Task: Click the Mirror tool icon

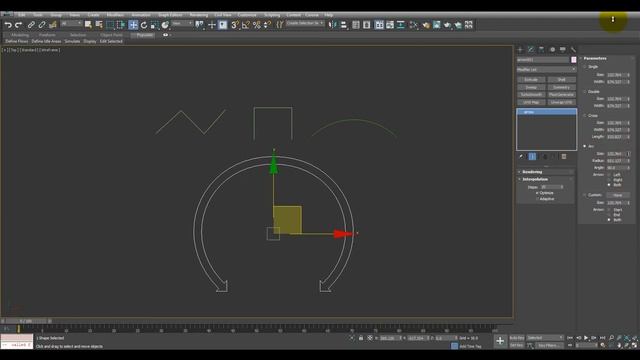Action: click(333, 25)
